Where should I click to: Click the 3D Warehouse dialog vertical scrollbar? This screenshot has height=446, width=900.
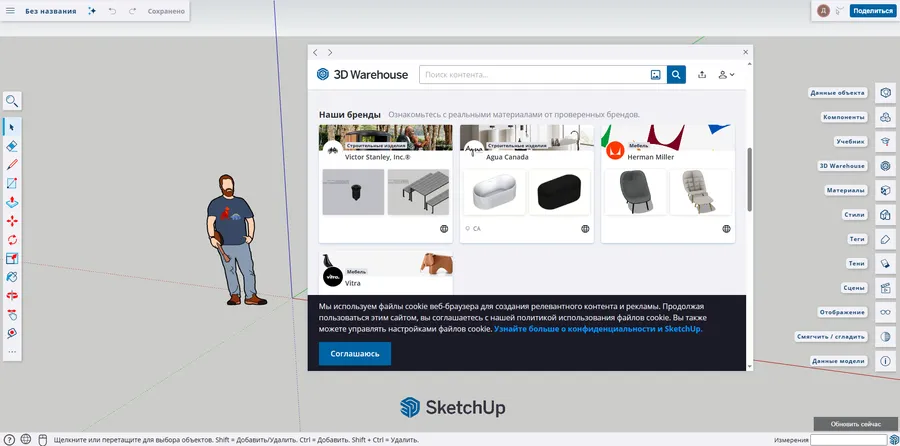pyautogui.click(x=749, y=179)
